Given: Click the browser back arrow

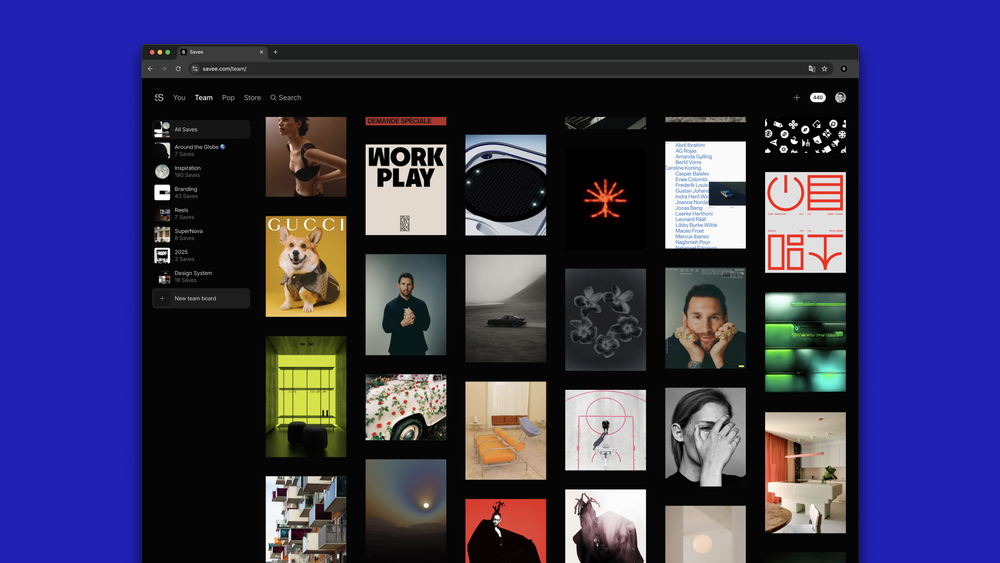Looking at the screenshot, I should click(x=150, y=69).
